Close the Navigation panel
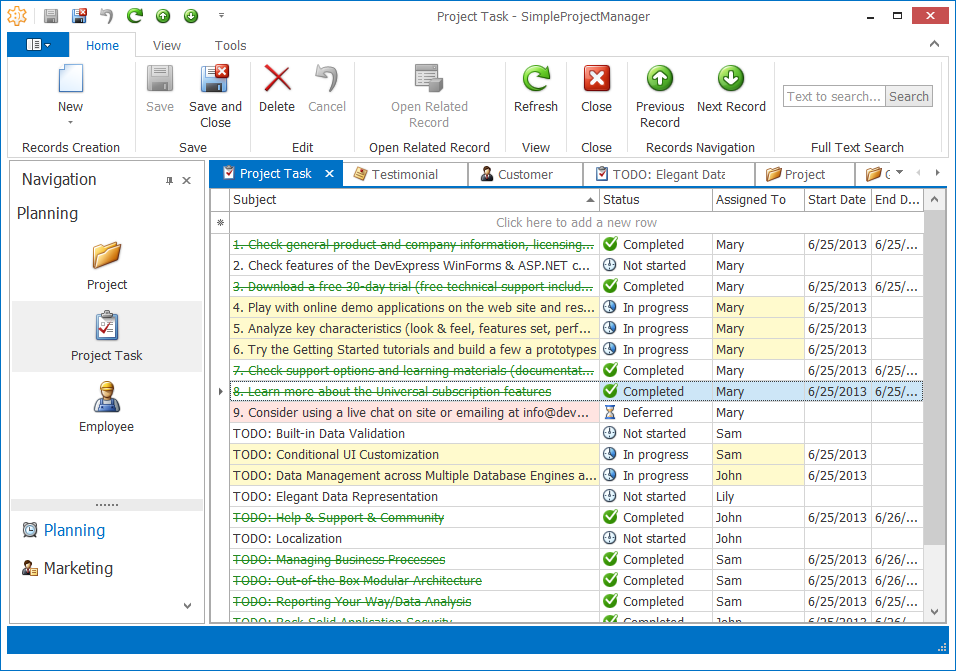The width and height of the screenshot is (956, 671). (187, 180)
